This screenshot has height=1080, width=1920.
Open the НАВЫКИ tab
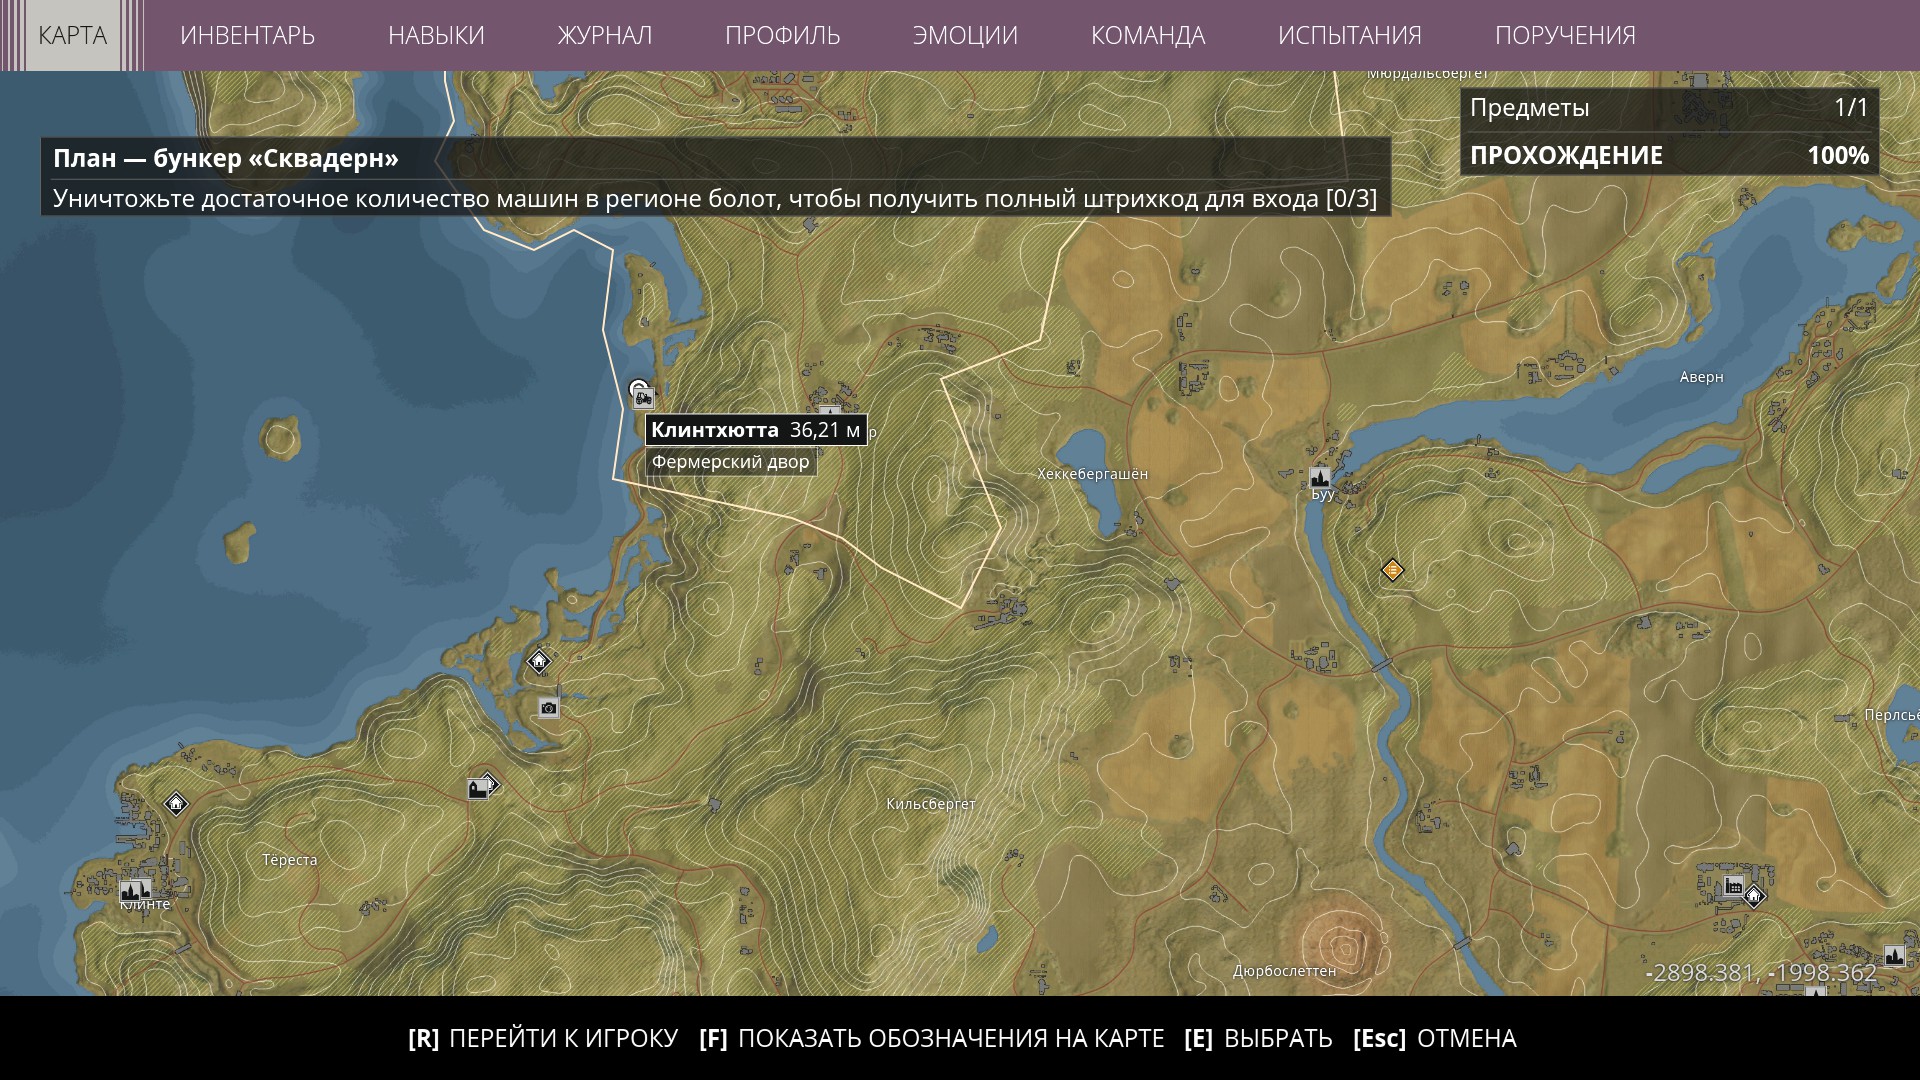point(436,35)
